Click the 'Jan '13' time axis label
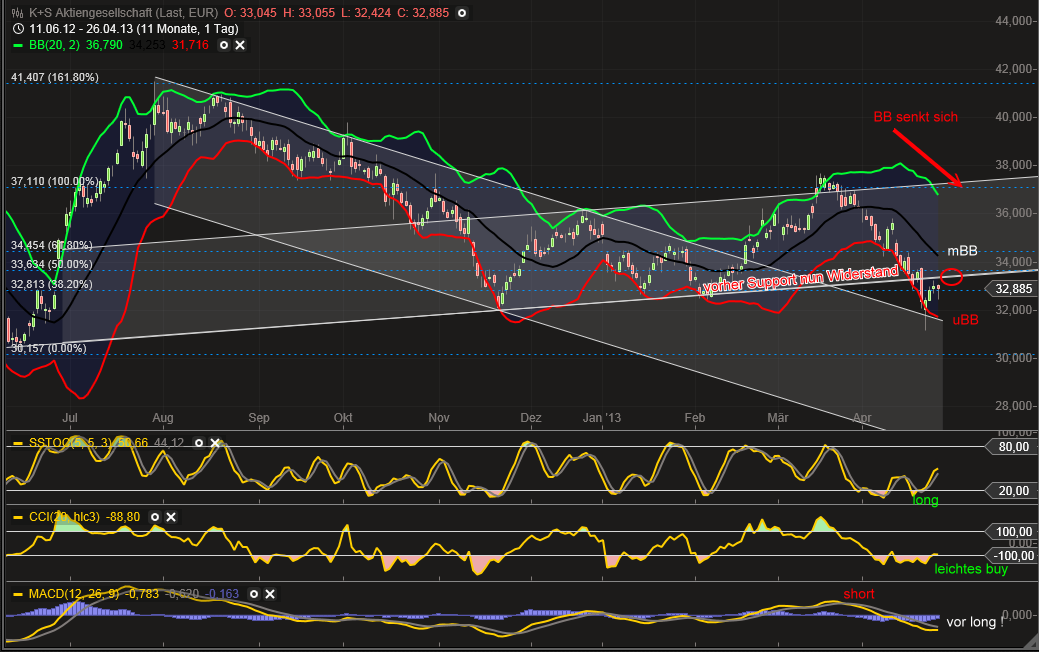 [x=602, y=417]
